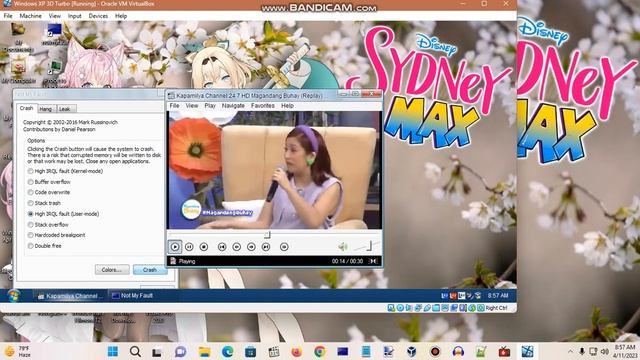Image resolution: width=640 pixels, height=360 pixels.
Task: Click the VirtualBox cube icon on taskbar
Action: 411,351
